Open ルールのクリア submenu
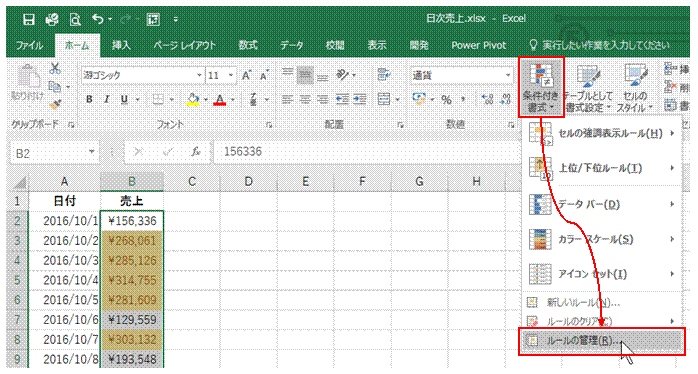 pyautogui.click(x=601, y=321)
